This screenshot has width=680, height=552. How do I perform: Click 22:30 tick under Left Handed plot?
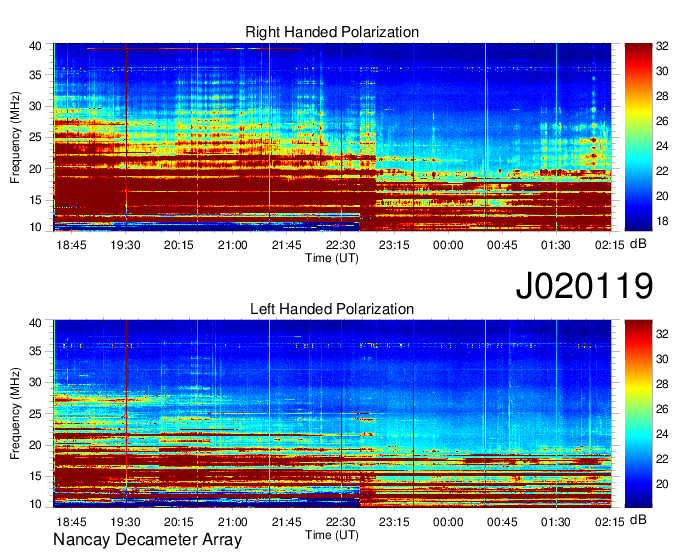coord(340,522)
